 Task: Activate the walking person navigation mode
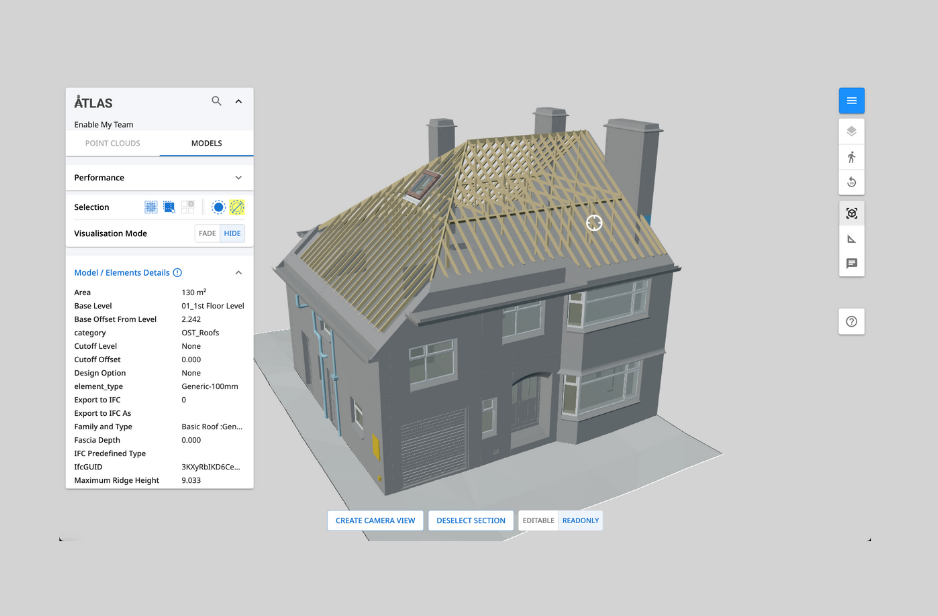pos(851,157)
